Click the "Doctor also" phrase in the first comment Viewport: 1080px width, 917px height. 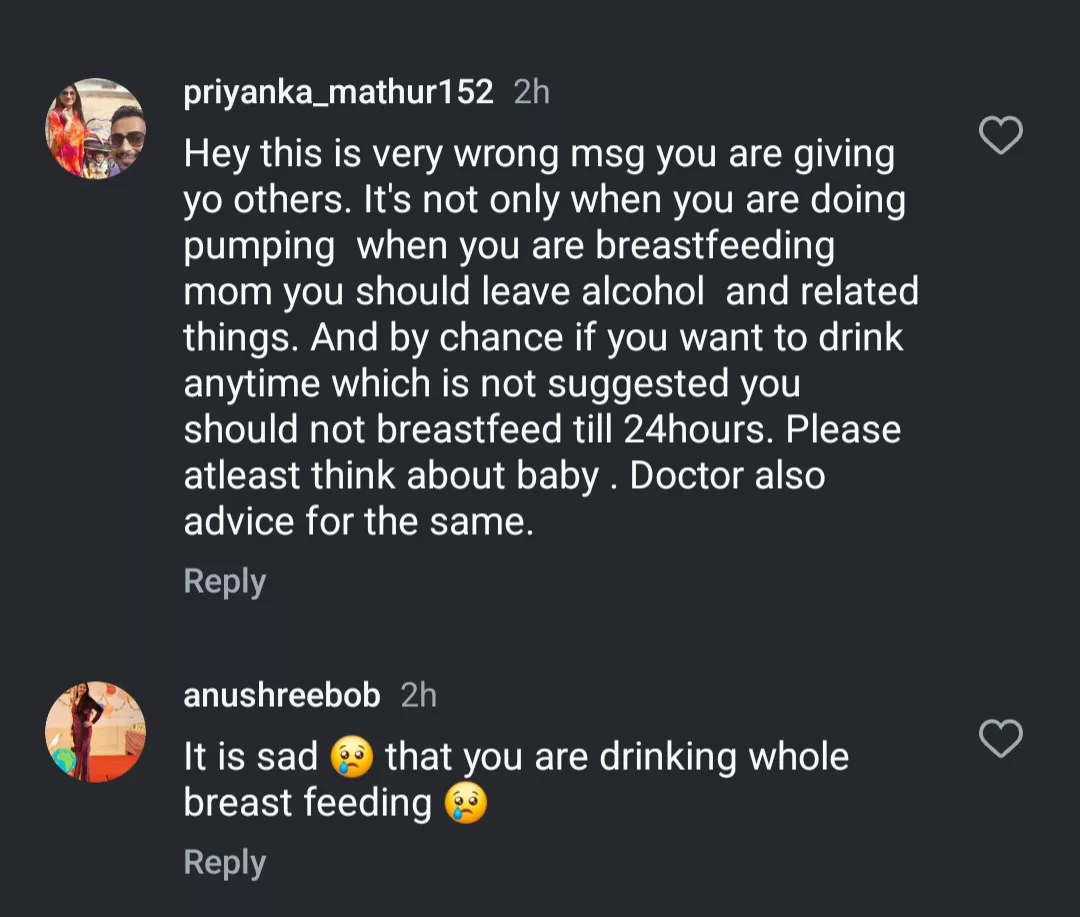click(727, 476)
